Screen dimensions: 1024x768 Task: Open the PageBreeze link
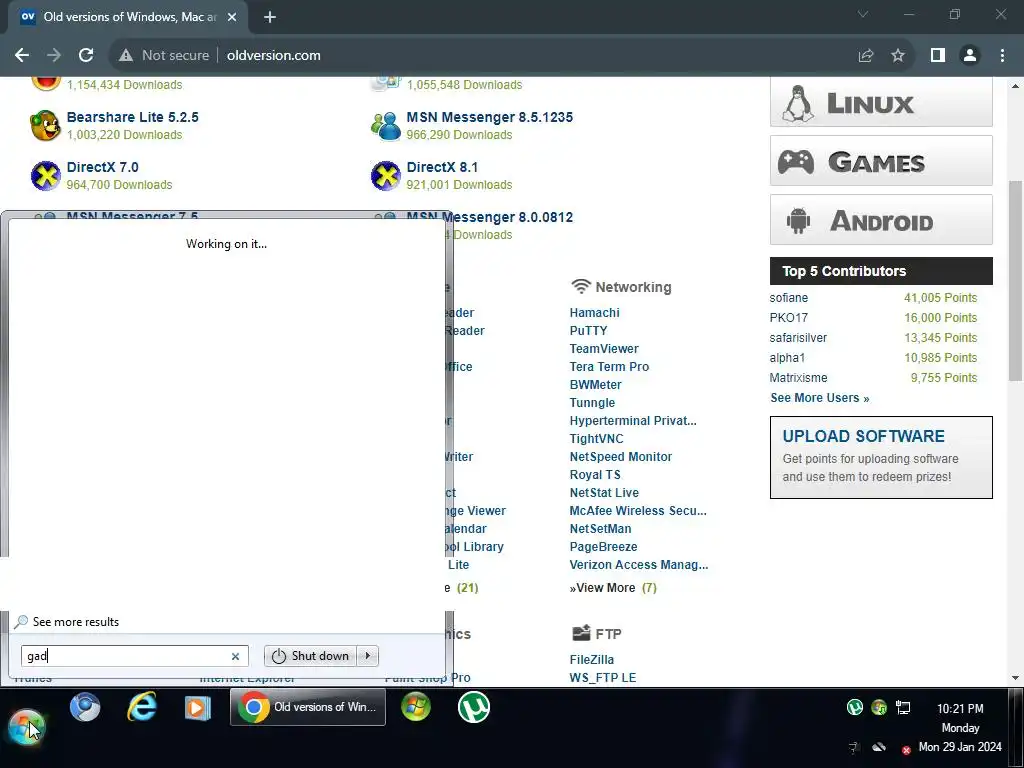pos(603,547)
